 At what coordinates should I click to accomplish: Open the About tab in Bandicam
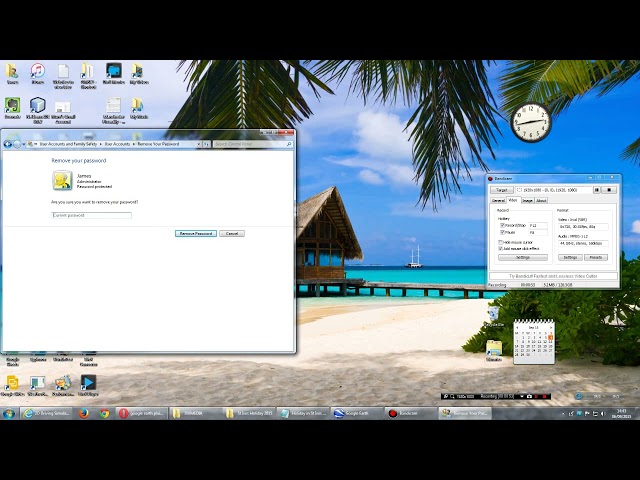541,200
